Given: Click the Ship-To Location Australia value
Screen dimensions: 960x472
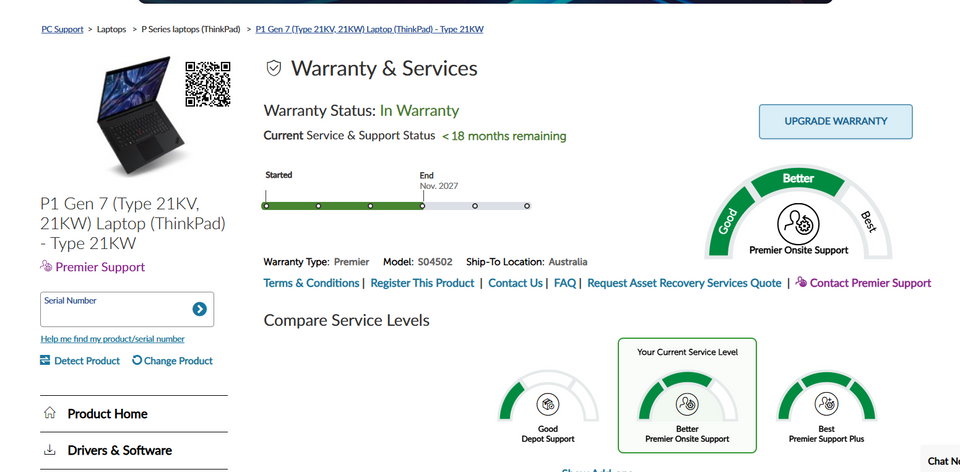Looking at the screenshot, I should (x=568, y=262).
